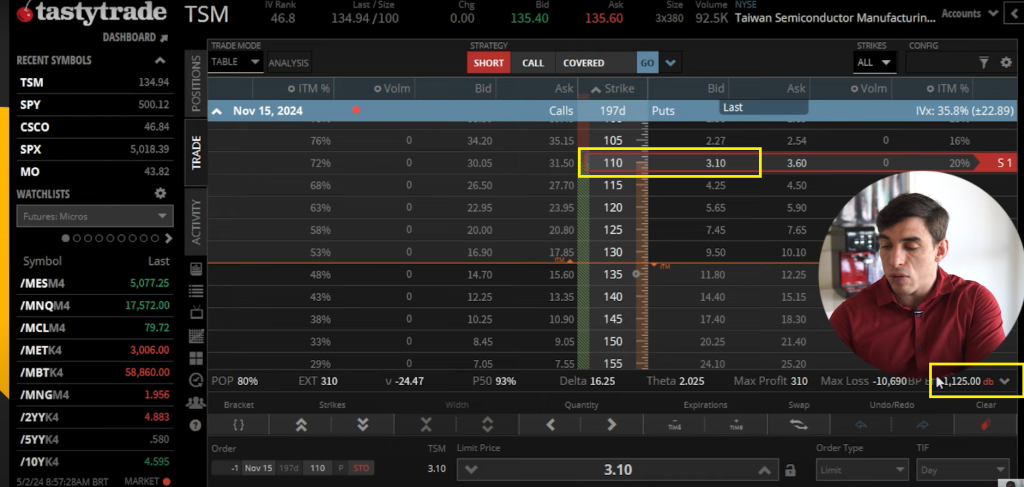Collapse the Nov 15, 2024 expiration
Image resolution: width=1024 pixels, height=487 pixels.
pyautogui.click(x=216, y=111)
